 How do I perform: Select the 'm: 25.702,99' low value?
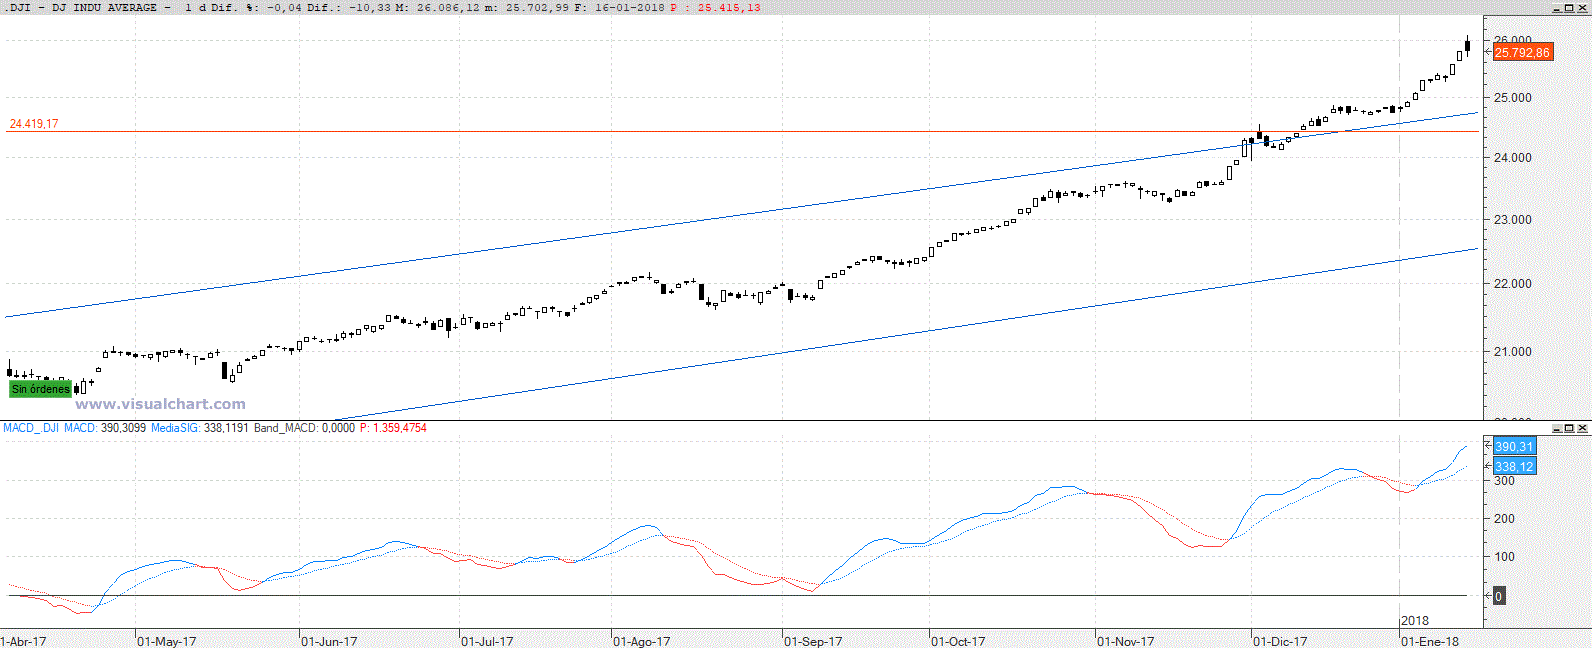(x=526, y=7)
